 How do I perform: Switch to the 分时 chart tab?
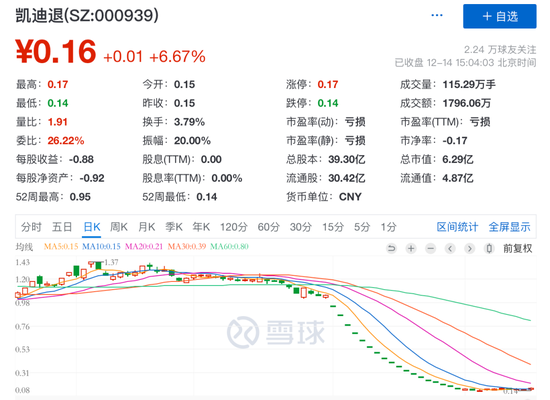tap(31, 227)
